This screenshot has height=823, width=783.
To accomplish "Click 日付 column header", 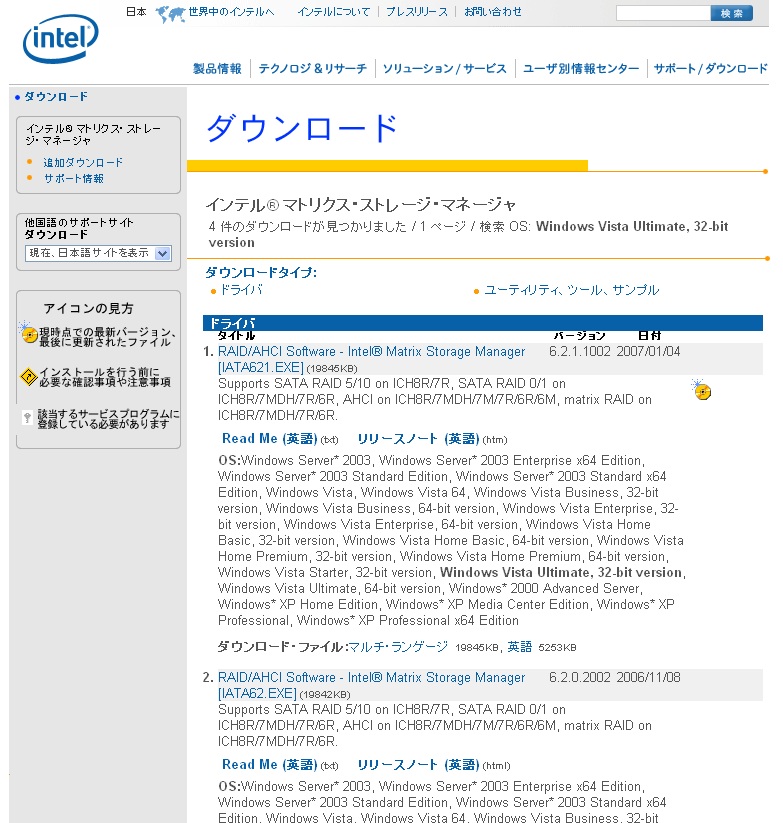I will (649, 335).
